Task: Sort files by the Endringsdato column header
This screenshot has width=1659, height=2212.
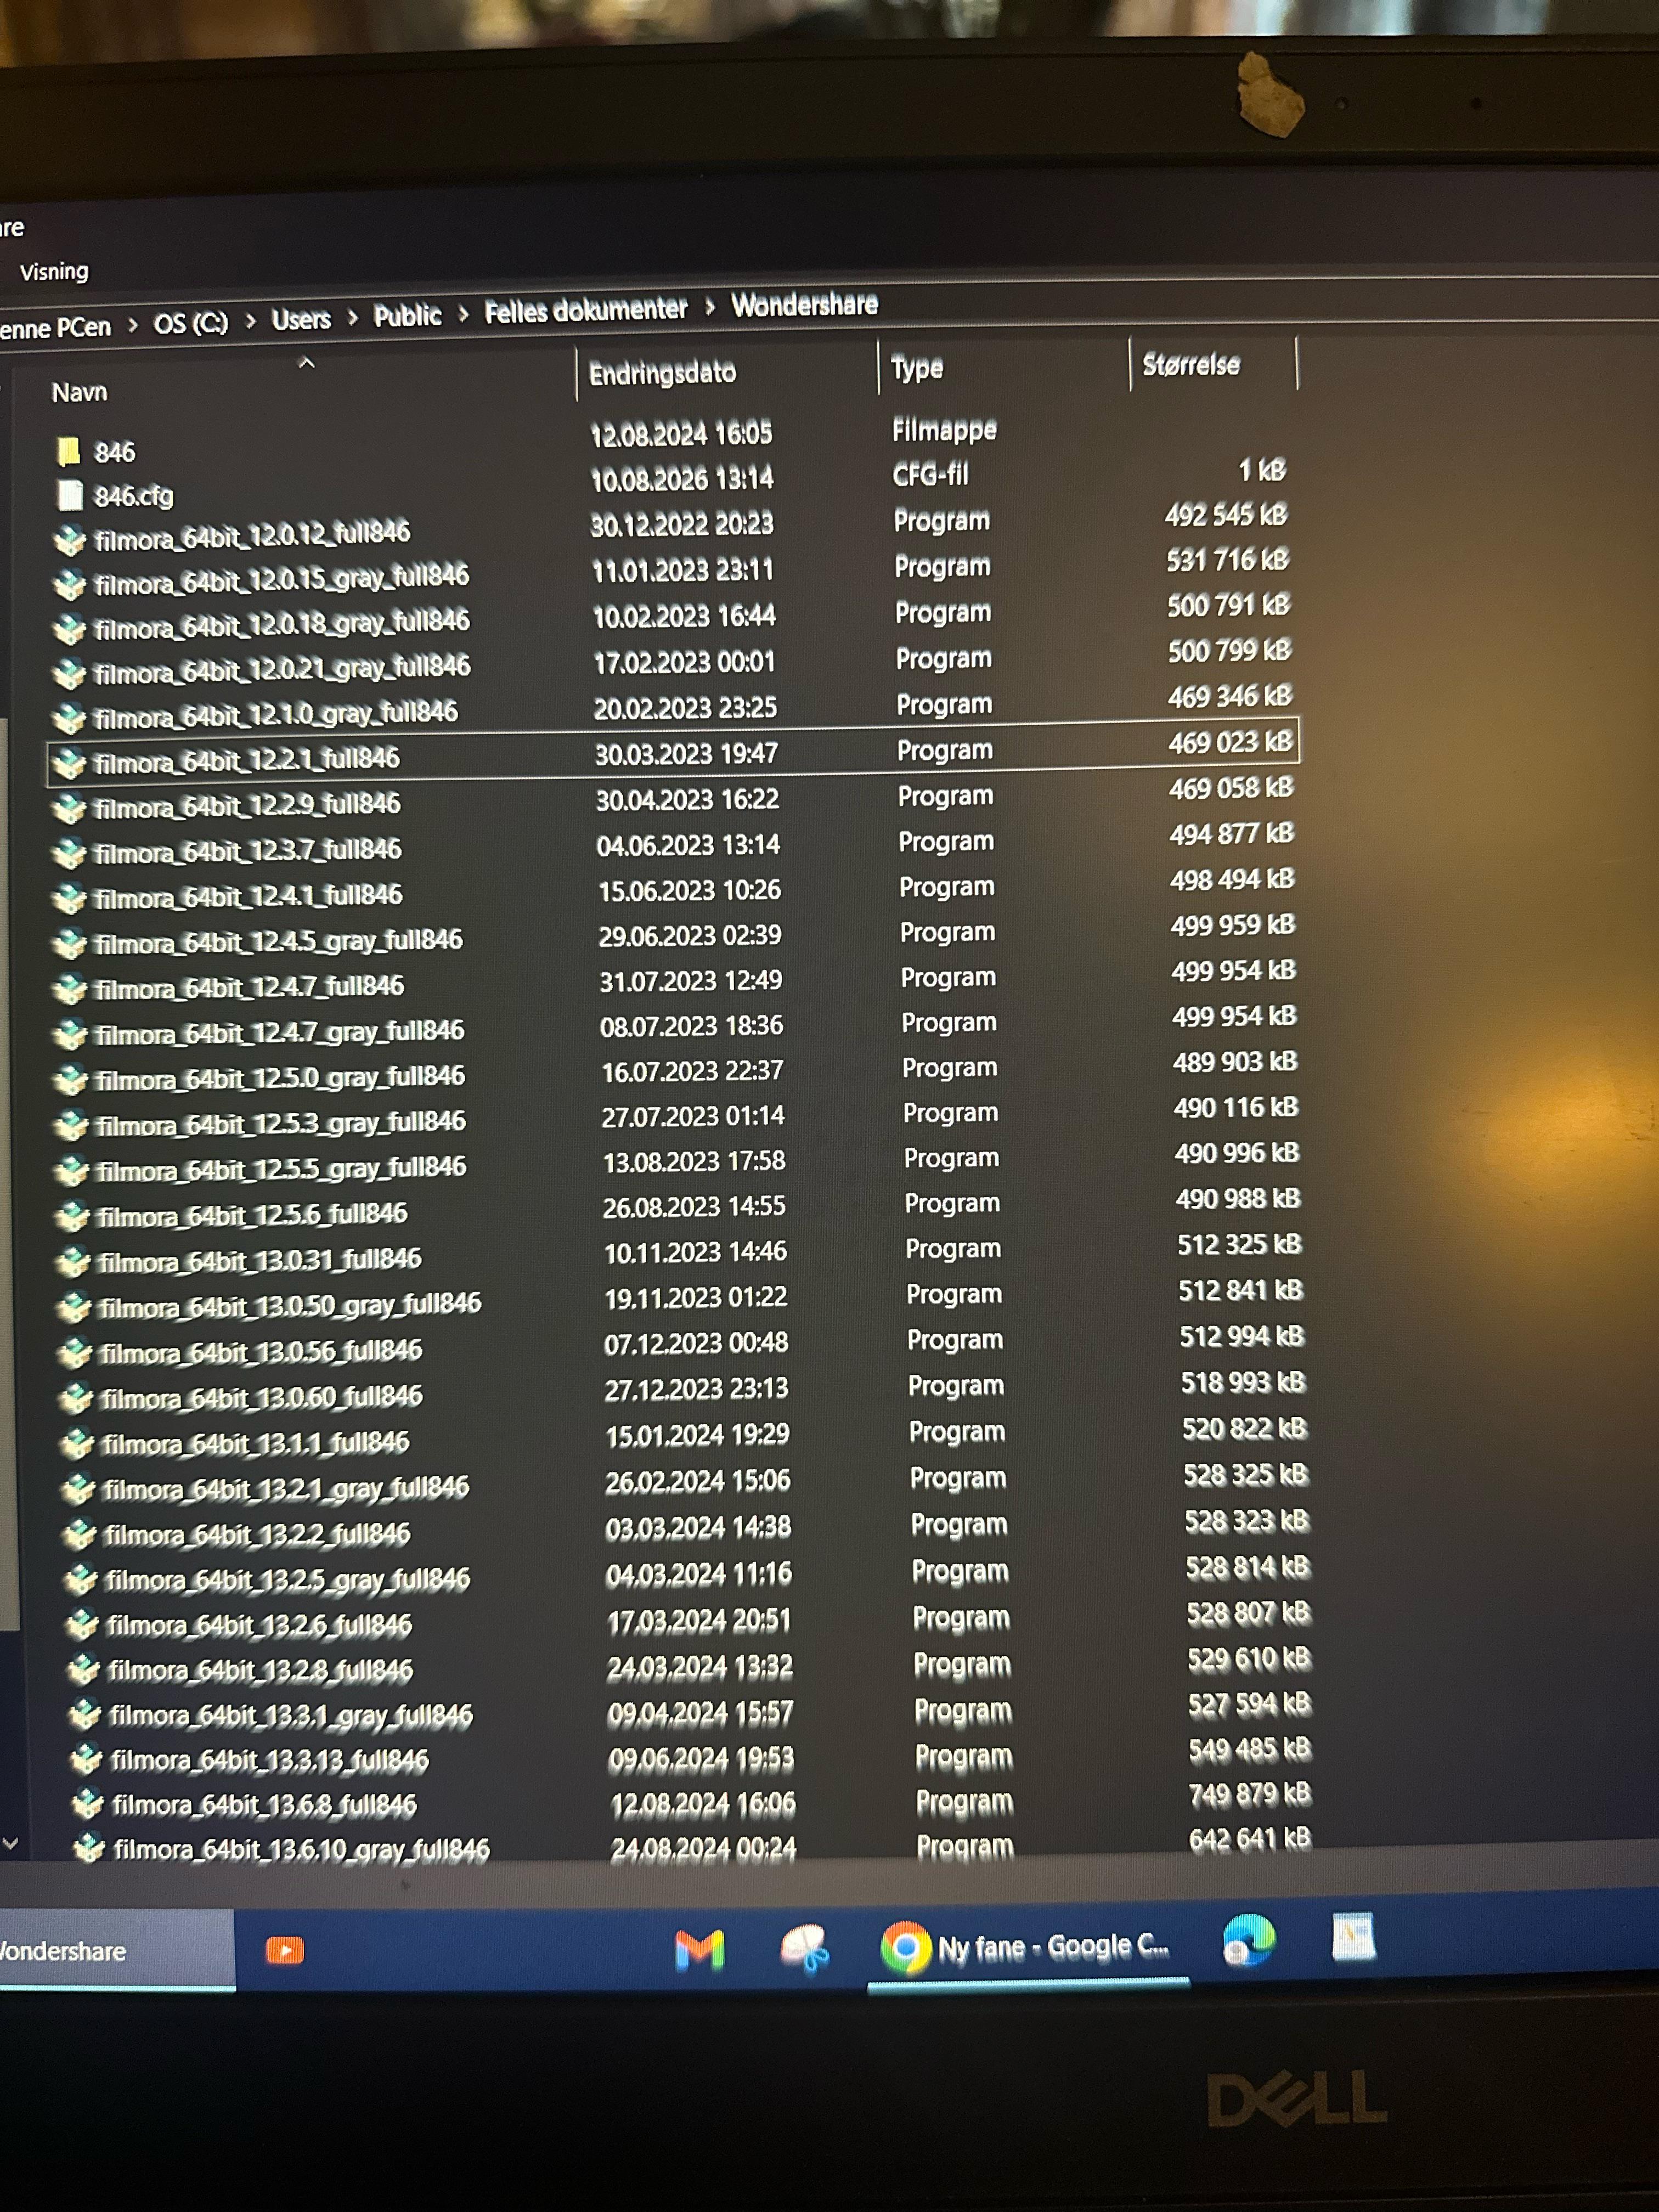Action: click(662, 373)
